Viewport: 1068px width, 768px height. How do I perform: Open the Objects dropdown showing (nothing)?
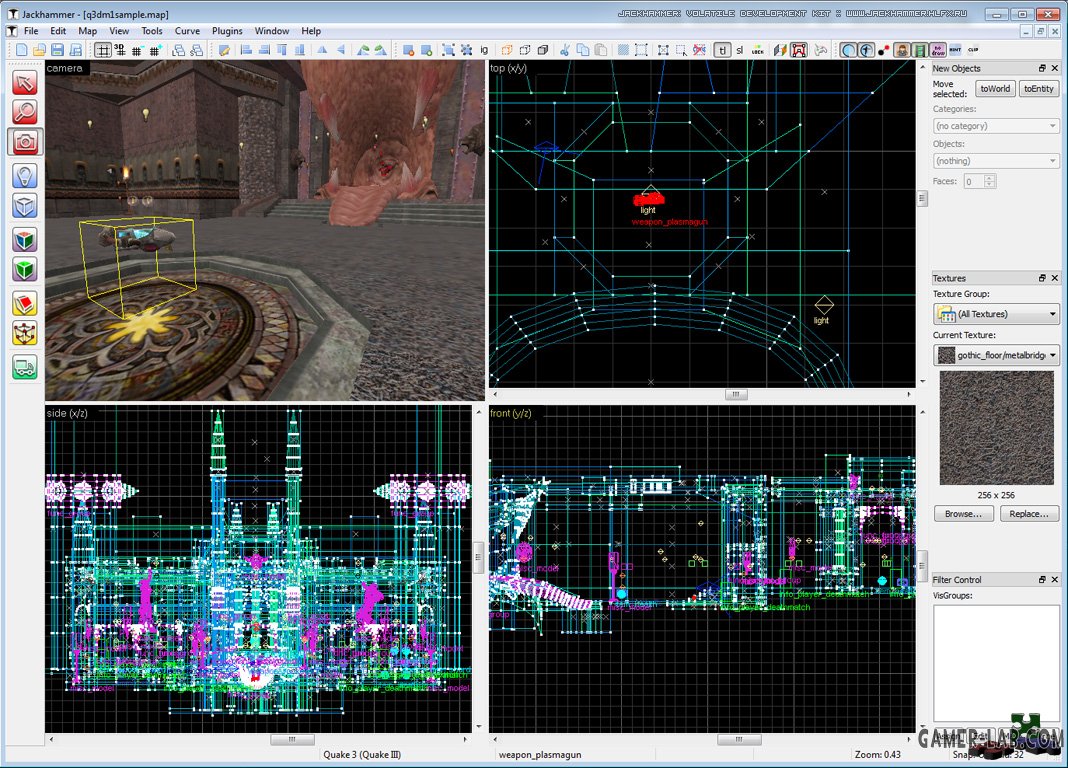[995, 161]
